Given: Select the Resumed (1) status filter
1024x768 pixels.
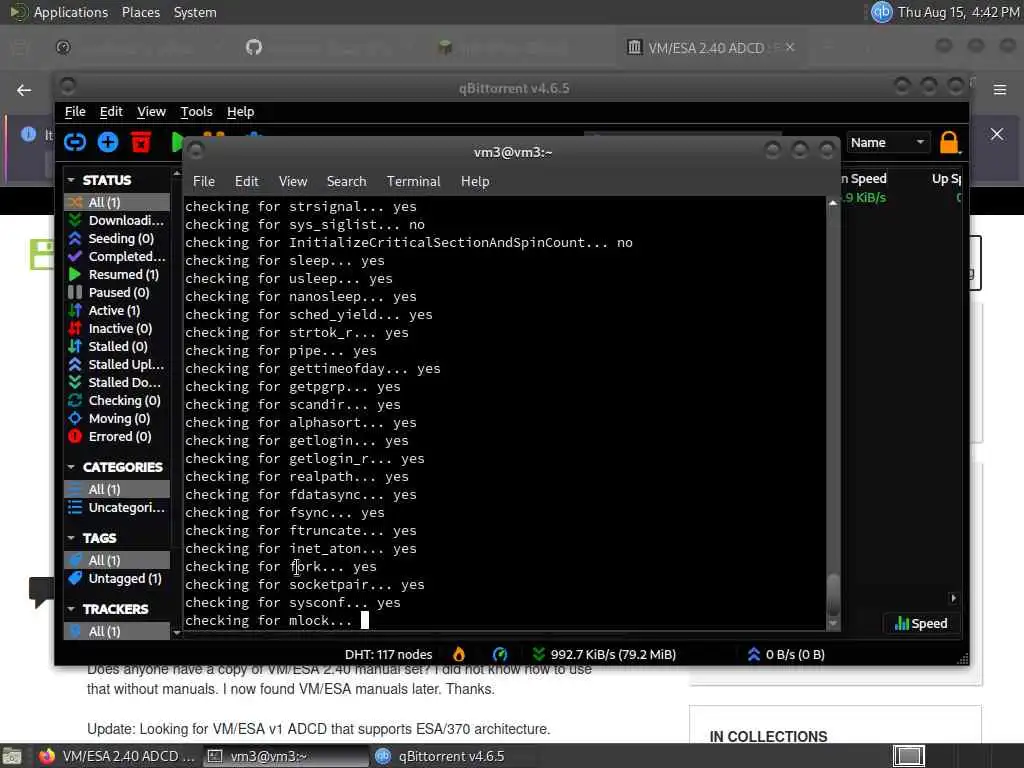Looking at the screenshot, I should click(117, 274).
